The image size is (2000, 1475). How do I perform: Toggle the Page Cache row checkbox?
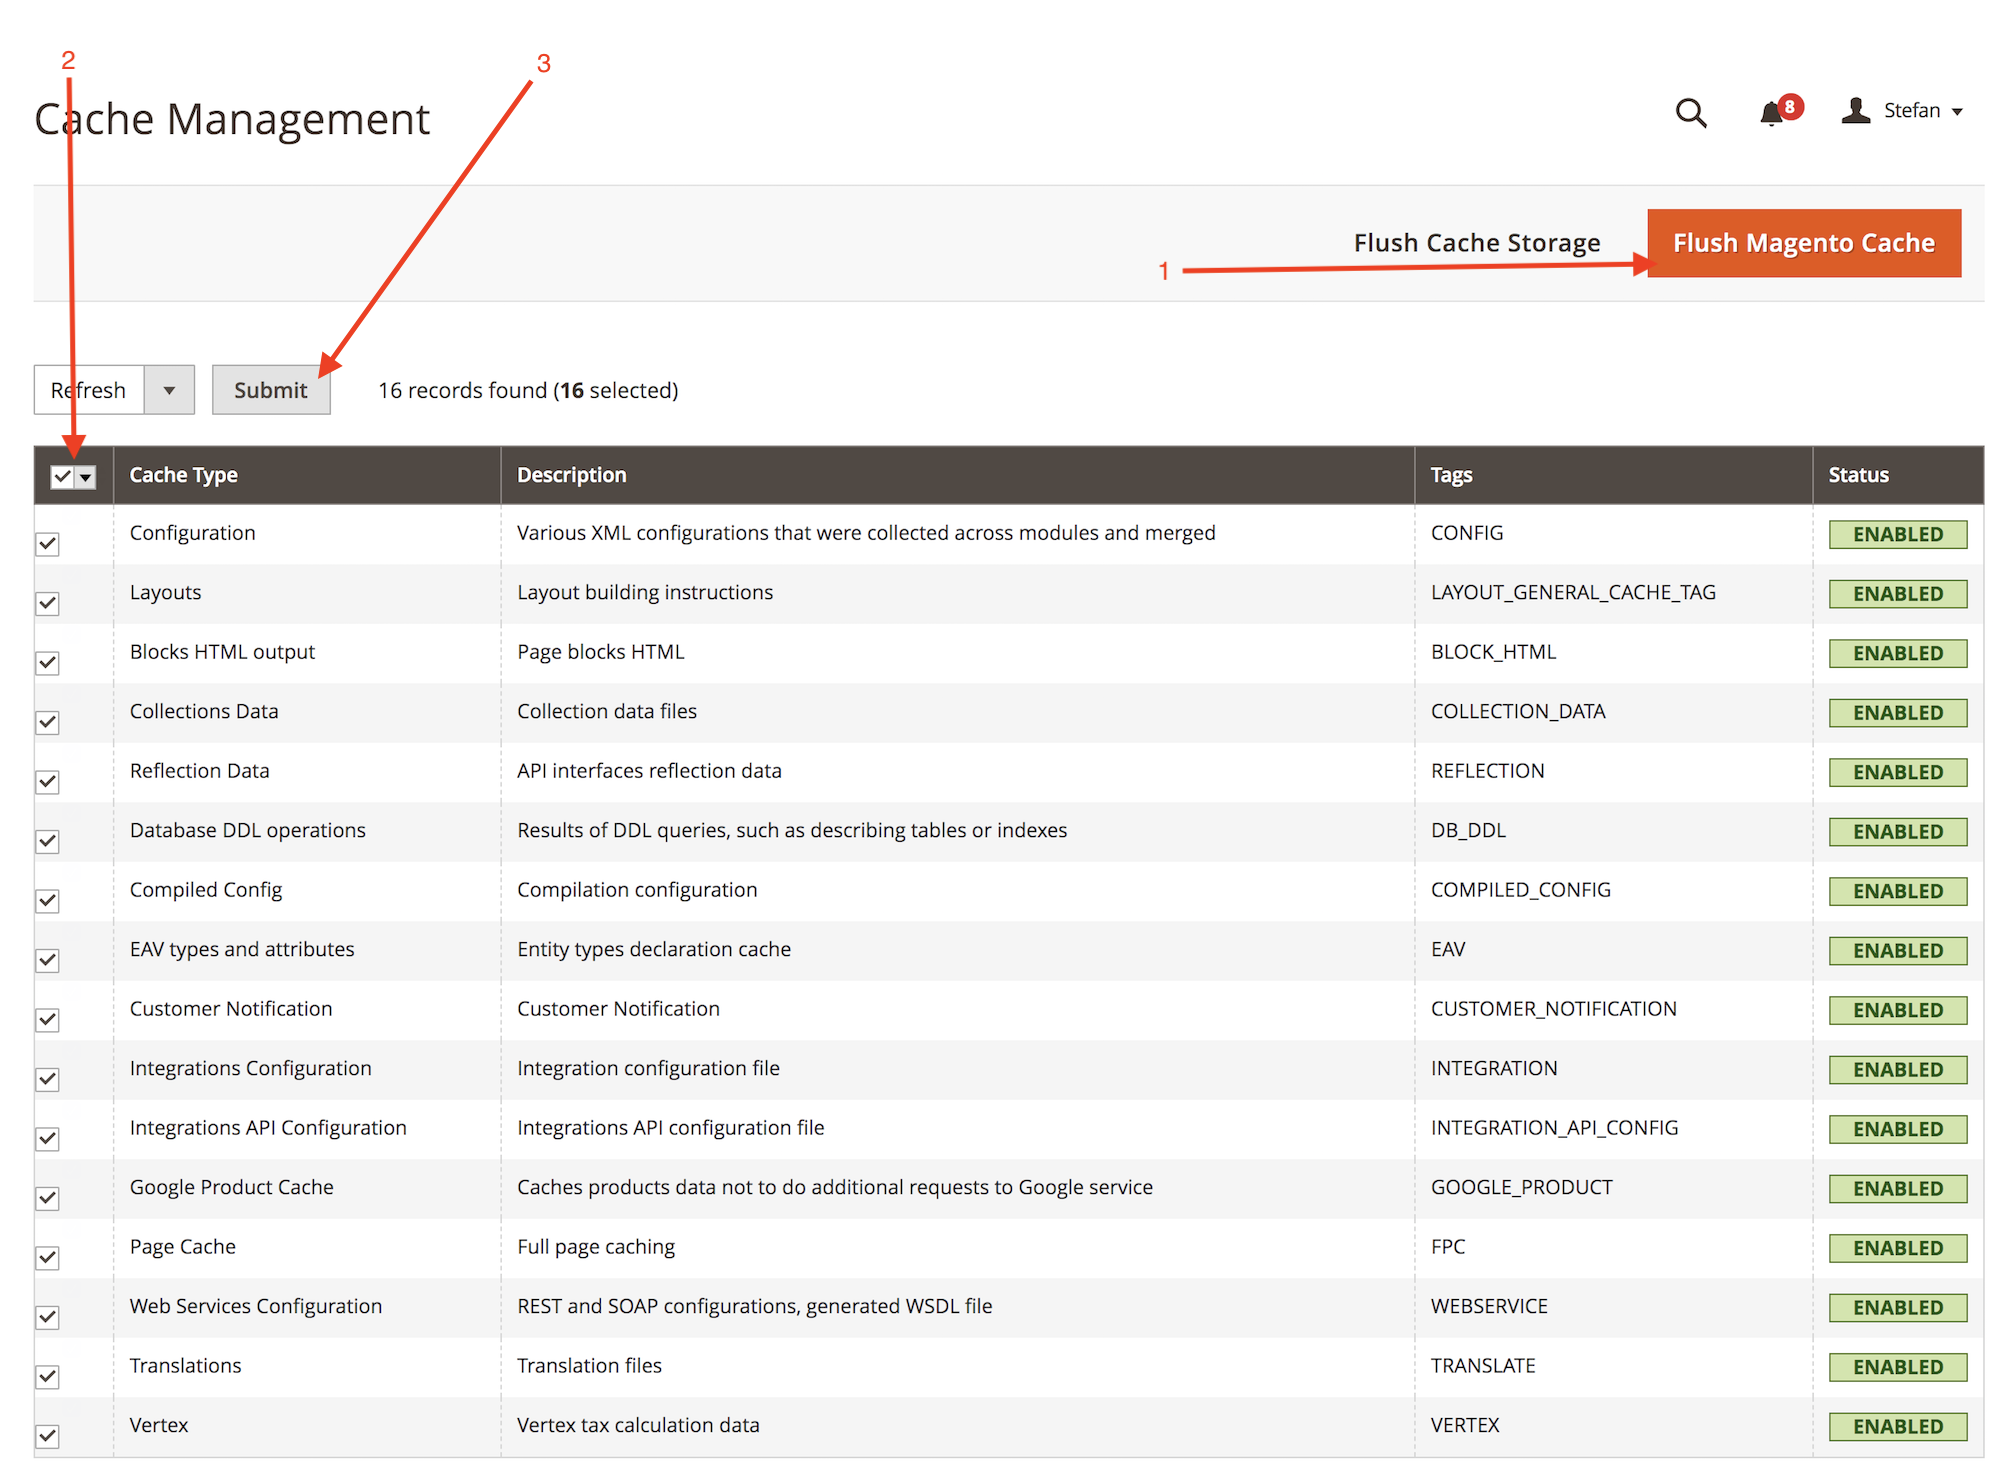pos(48,1258)
